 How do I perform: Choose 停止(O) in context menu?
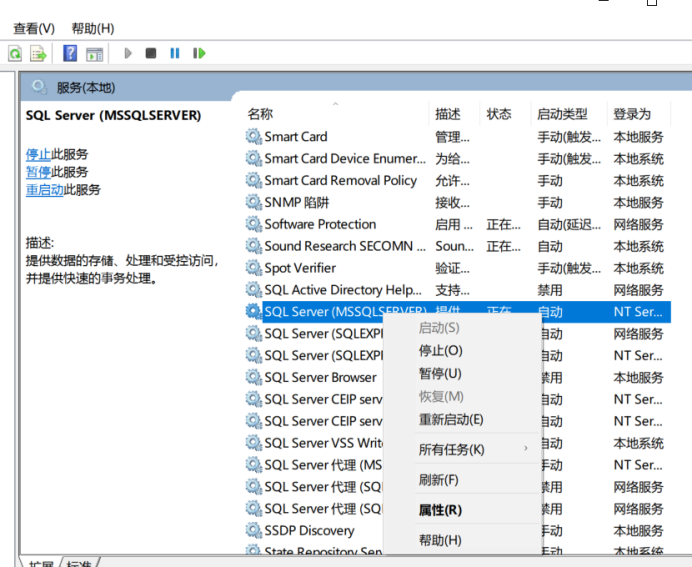pyautogui.click(x=440, y=351)
